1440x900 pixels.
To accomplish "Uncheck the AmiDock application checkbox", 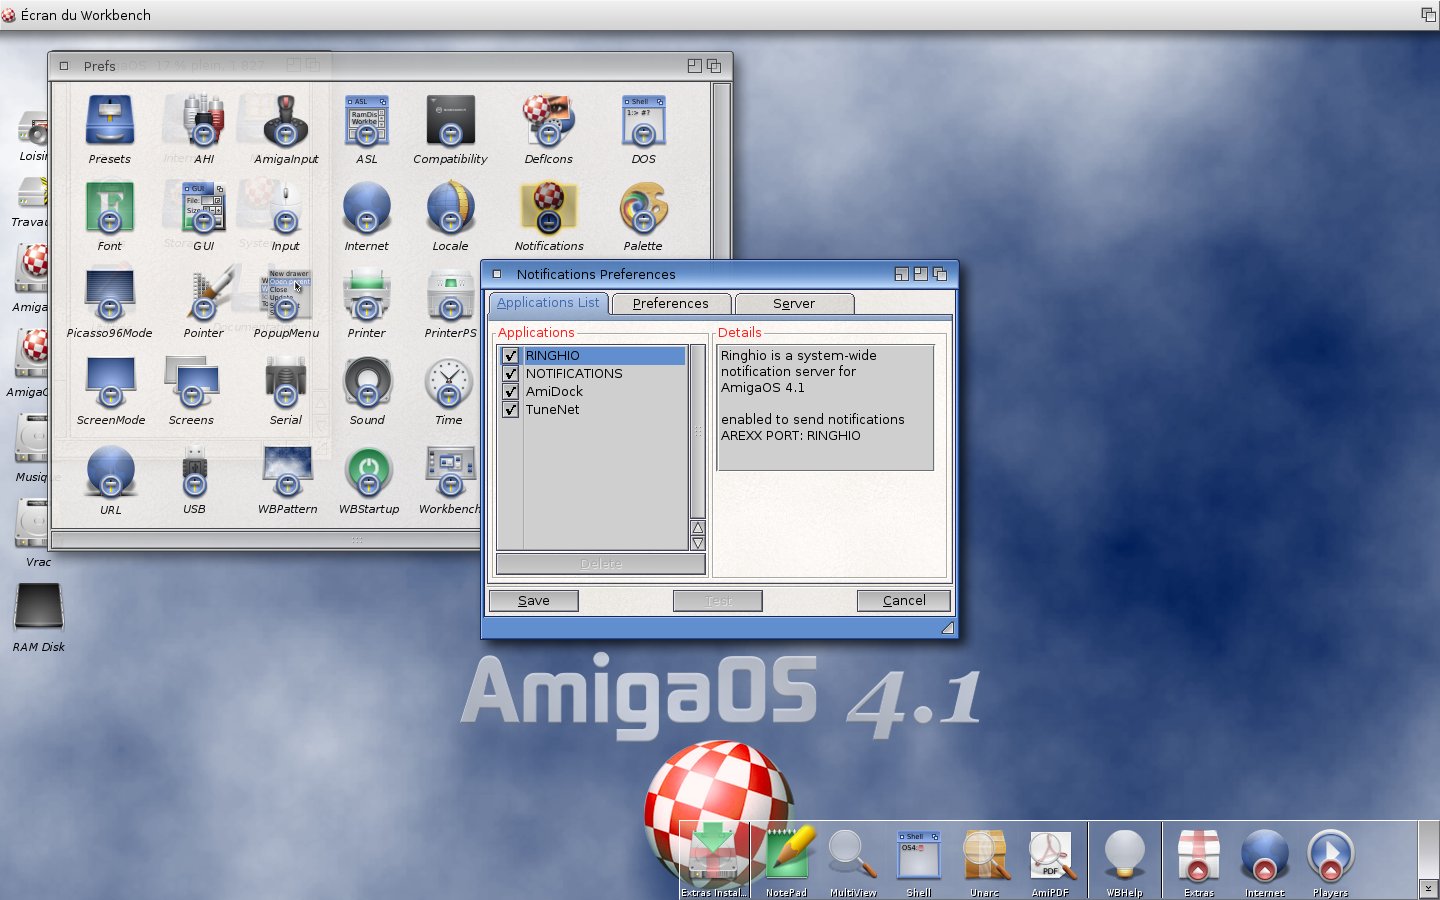I will [x=511, y=392].
